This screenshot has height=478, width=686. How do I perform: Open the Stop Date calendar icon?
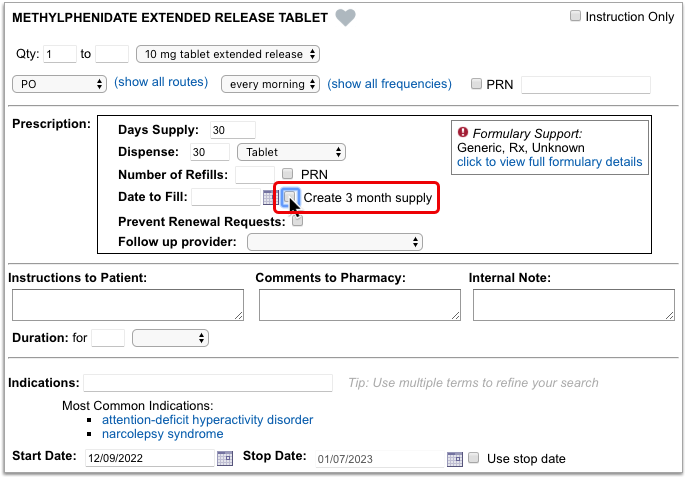(x=455, y=459)
